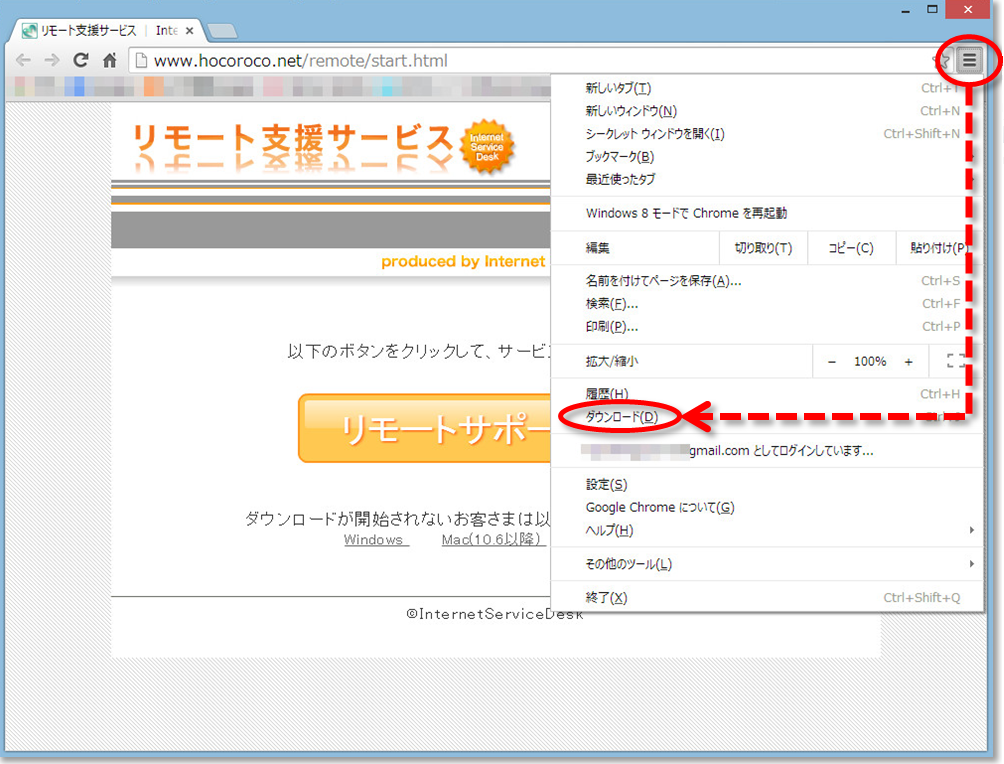Open a new tab with the tab-strip button
1004x764 pixels.
point(222,30)
